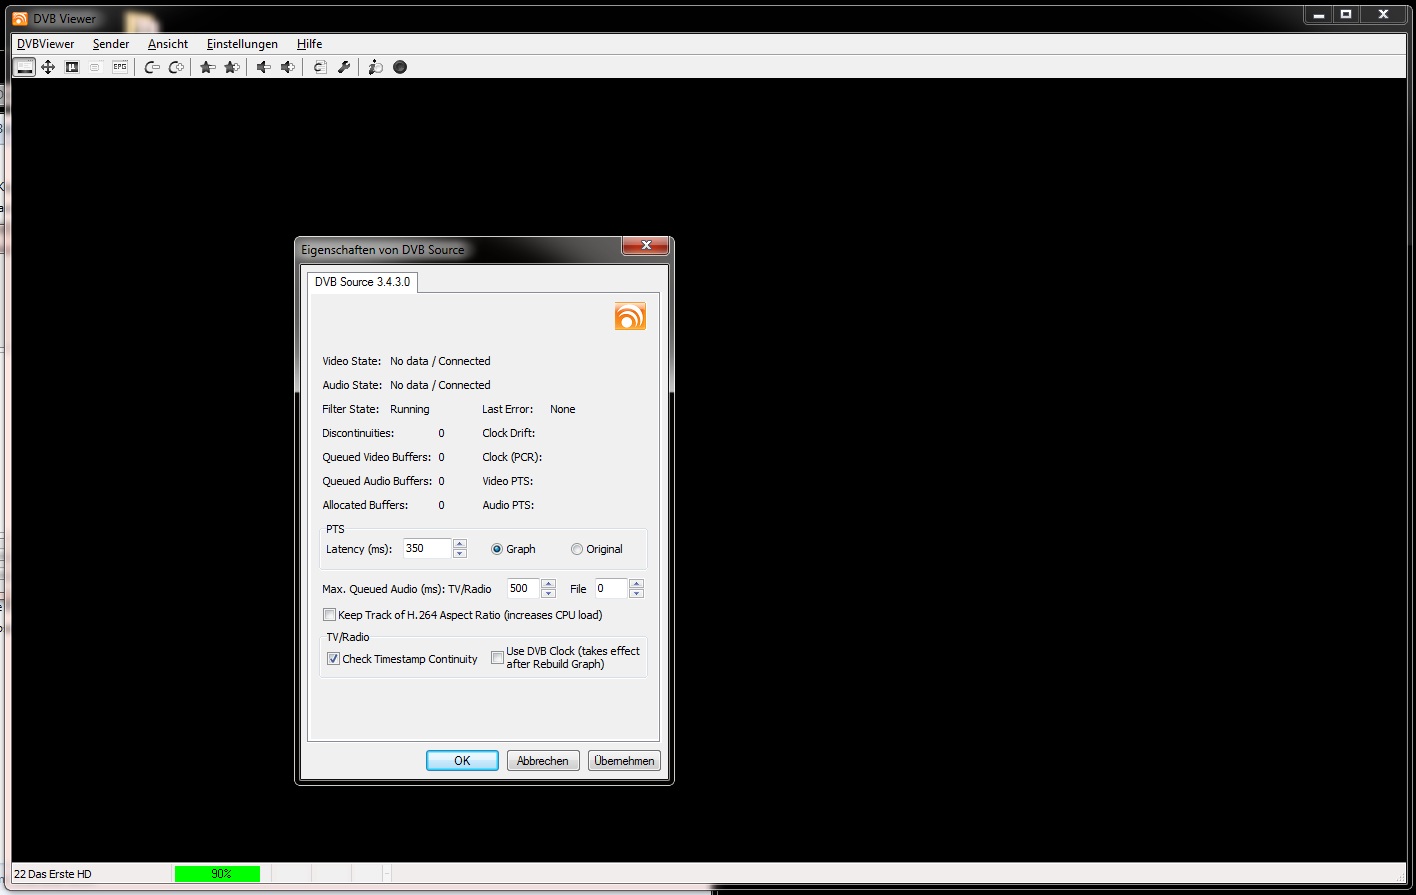Viewport: 1416px width, 895px height.
Task: Click status bar text 22 Das Erste HD
Action: tap(53, 874)
